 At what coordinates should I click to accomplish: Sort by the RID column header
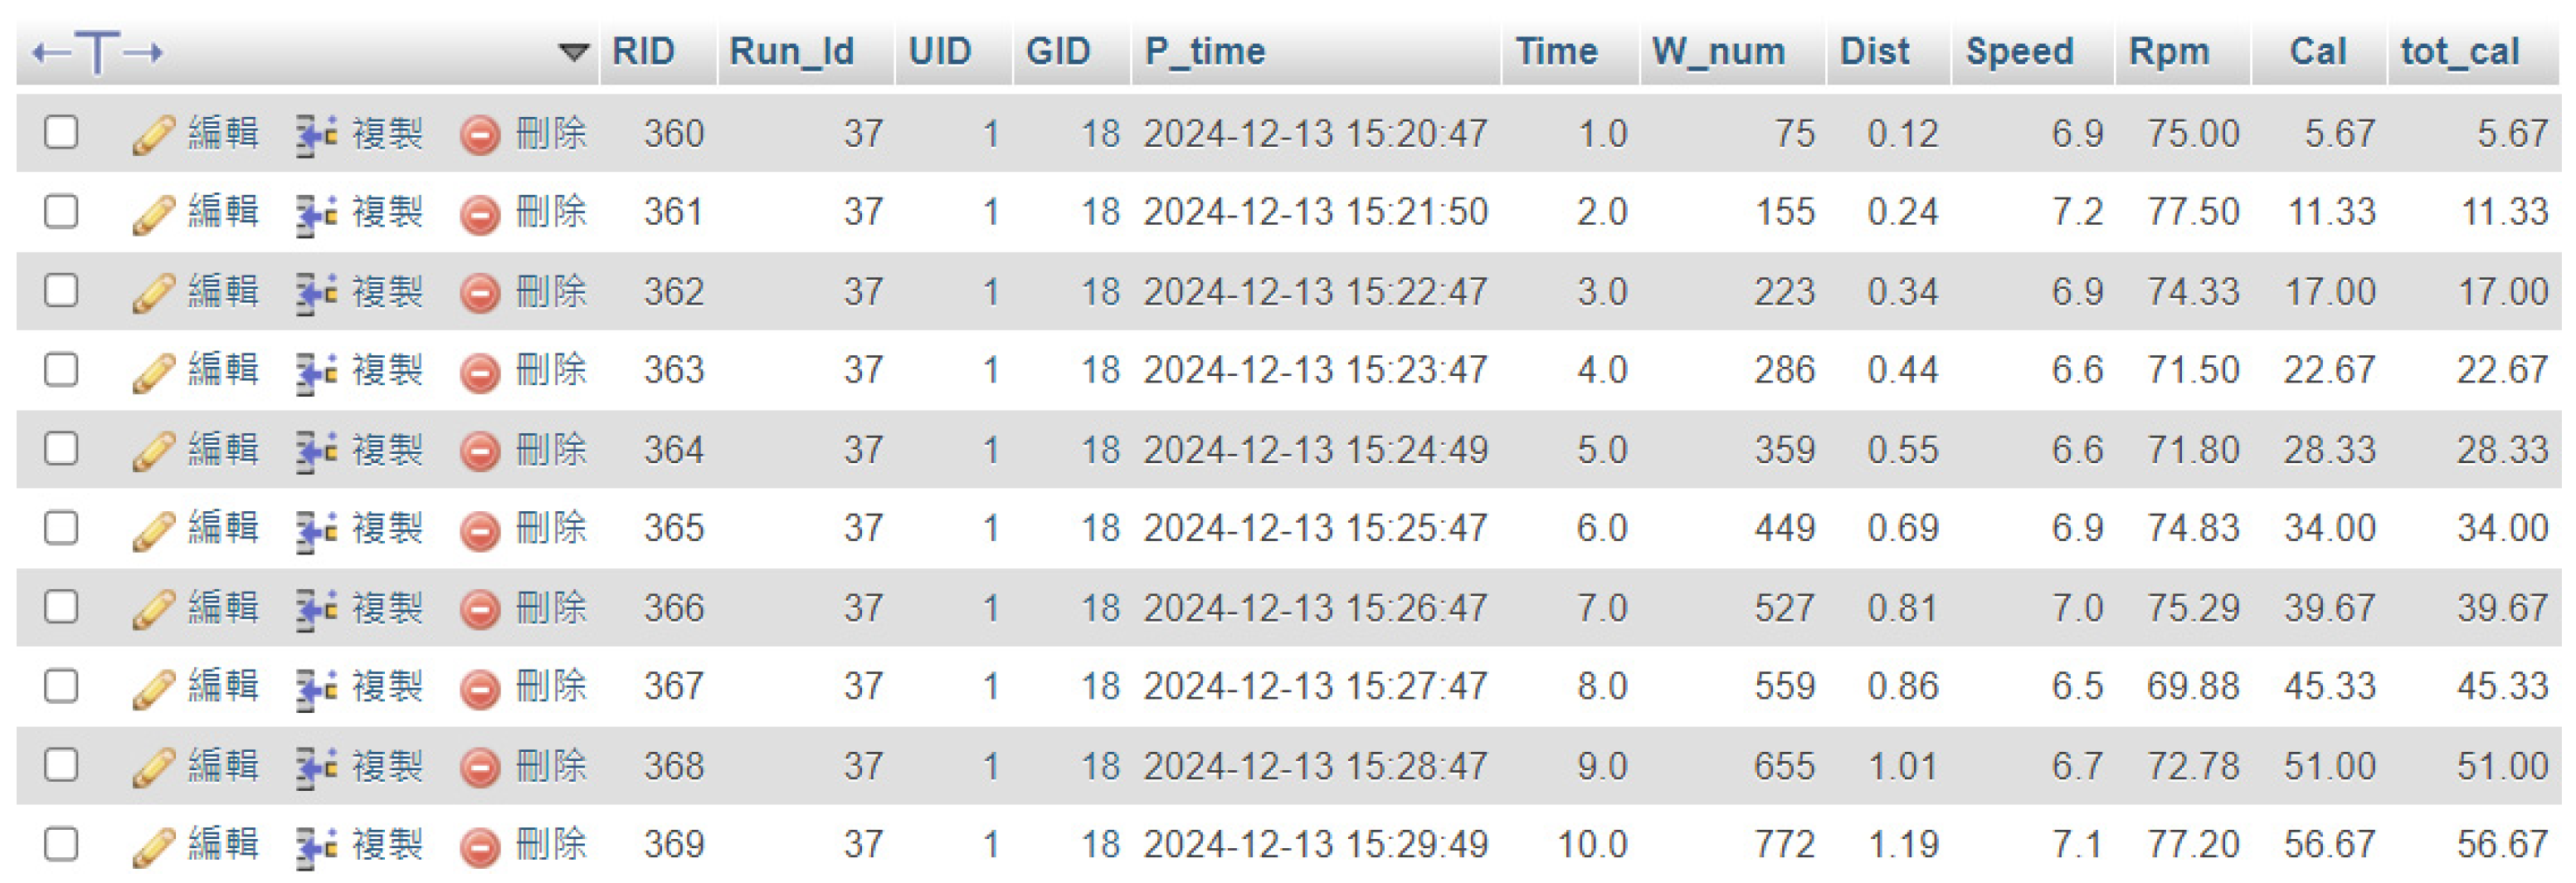tap(643, 51)
